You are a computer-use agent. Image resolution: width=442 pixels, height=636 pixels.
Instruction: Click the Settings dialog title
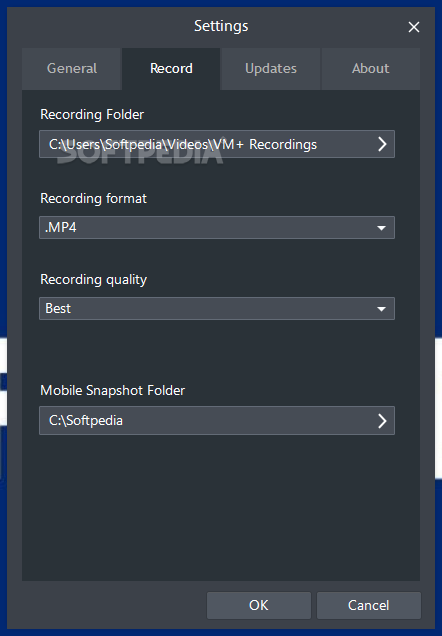(221, 26)
